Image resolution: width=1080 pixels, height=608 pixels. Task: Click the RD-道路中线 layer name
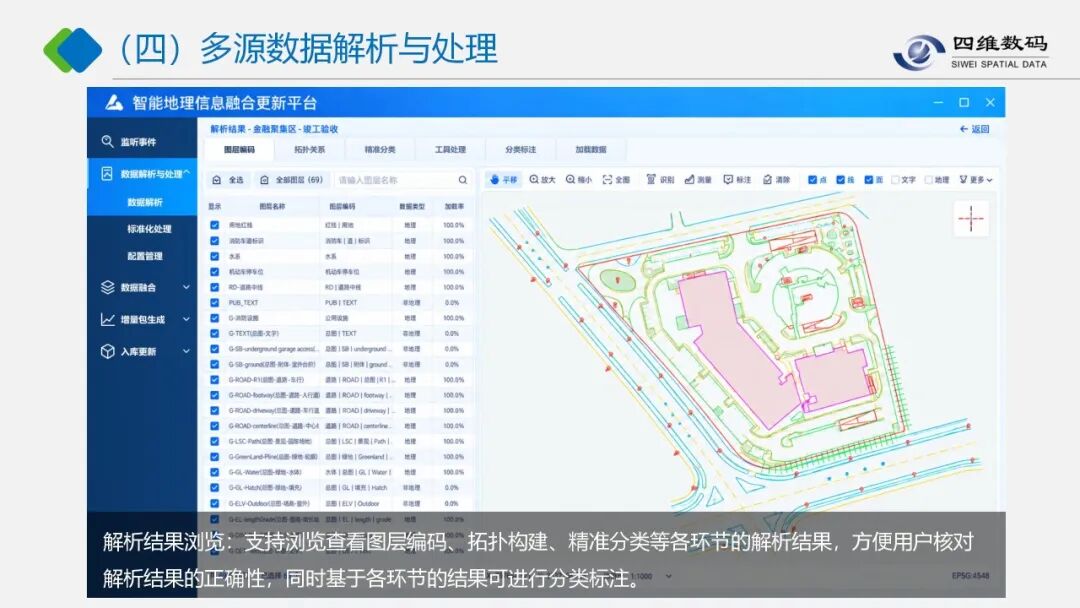245,287
